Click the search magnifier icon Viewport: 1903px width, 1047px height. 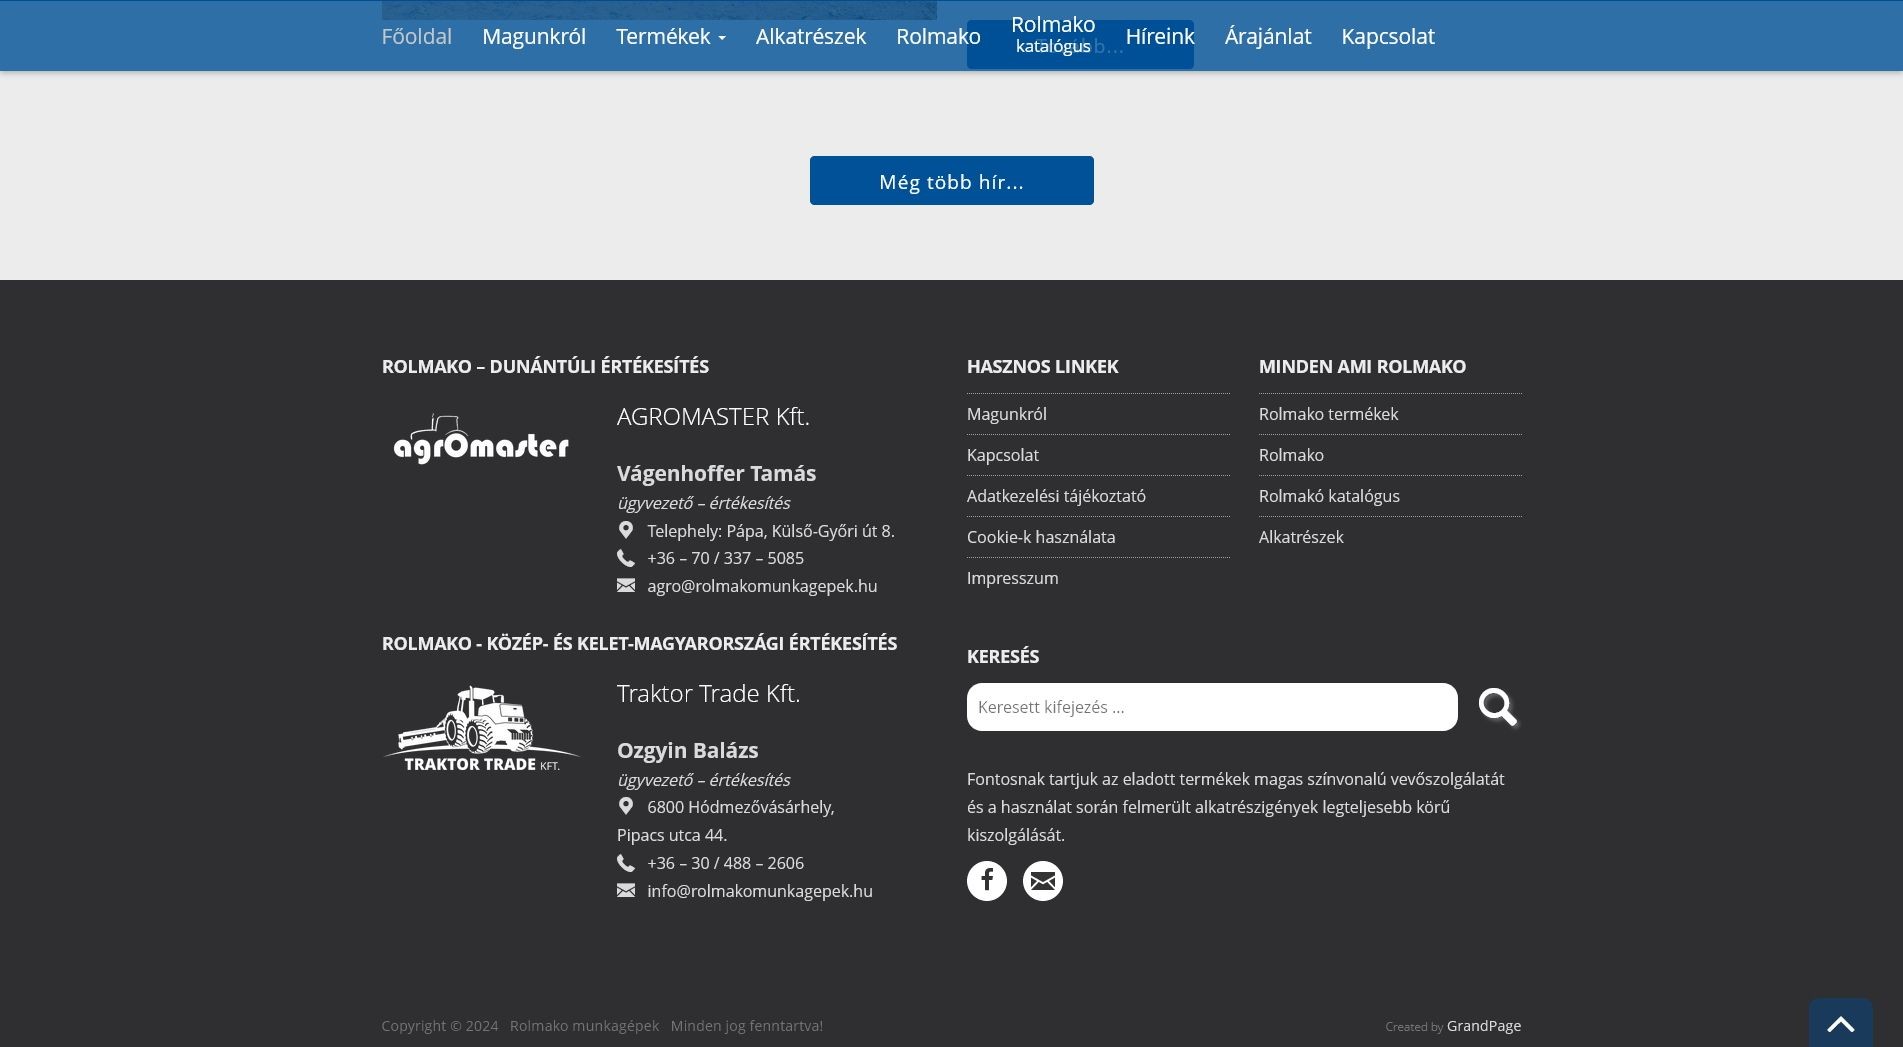(1498, 707)
